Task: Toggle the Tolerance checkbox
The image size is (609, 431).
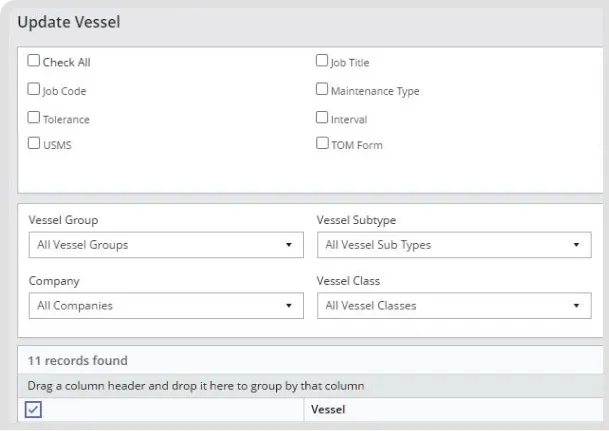Action: click(x=34, y=118)
